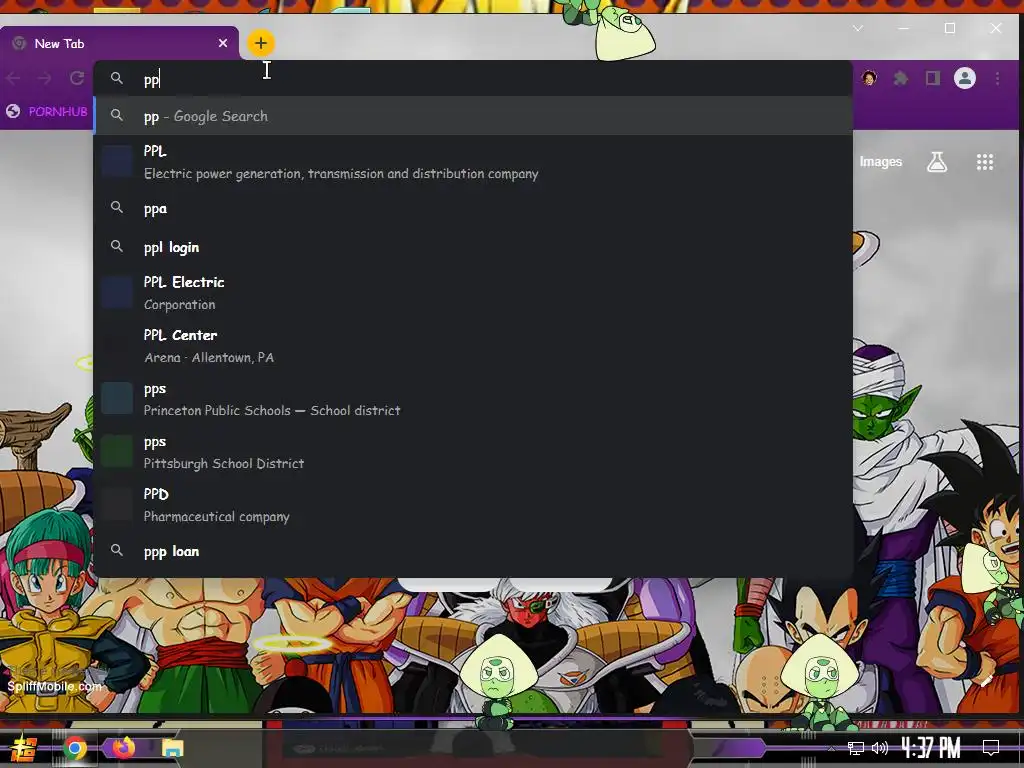Select pps Princeton Public Schools suggestion
Viewport: 1024px width, 768px height.
coord(473,399)
